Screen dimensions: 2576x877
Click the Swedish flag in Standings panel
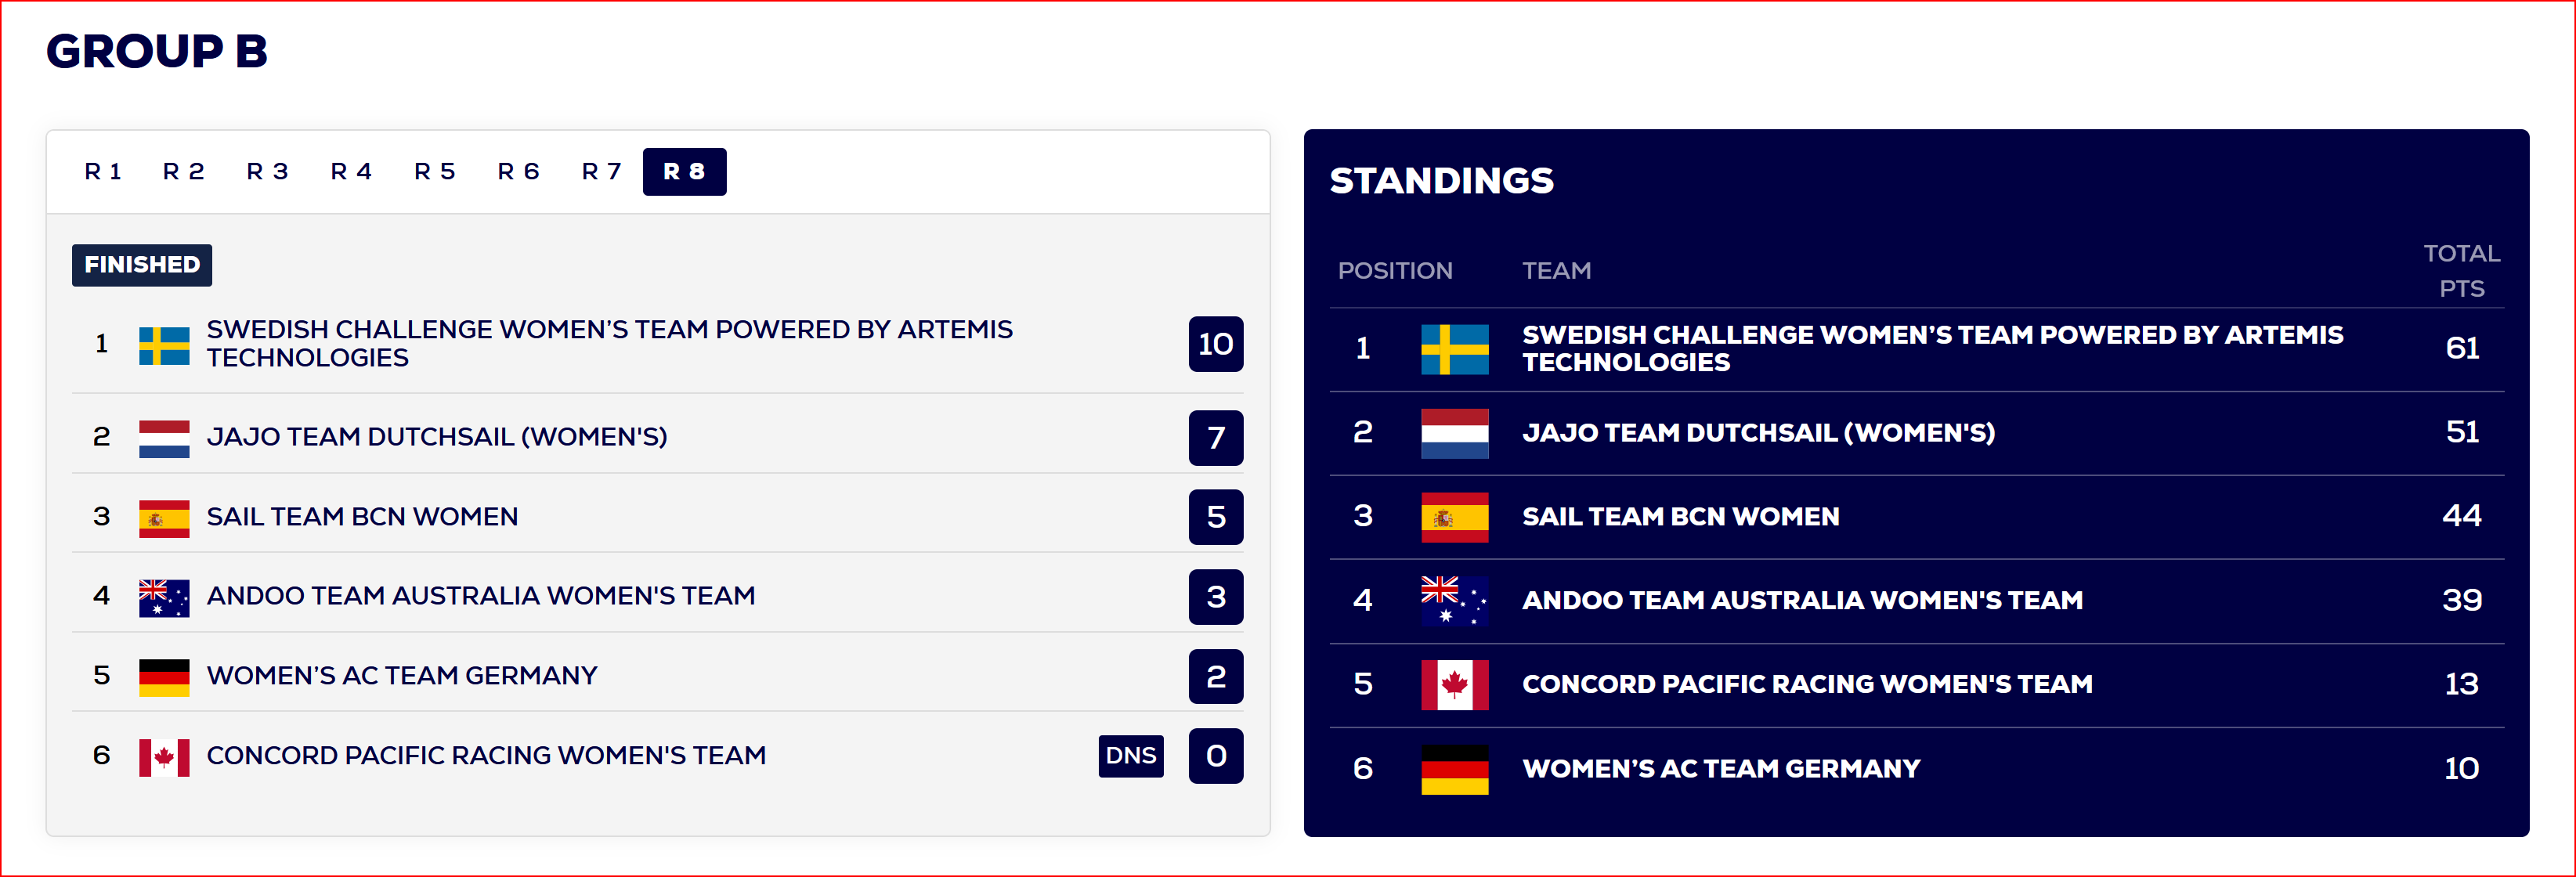tap(1454, 349)
